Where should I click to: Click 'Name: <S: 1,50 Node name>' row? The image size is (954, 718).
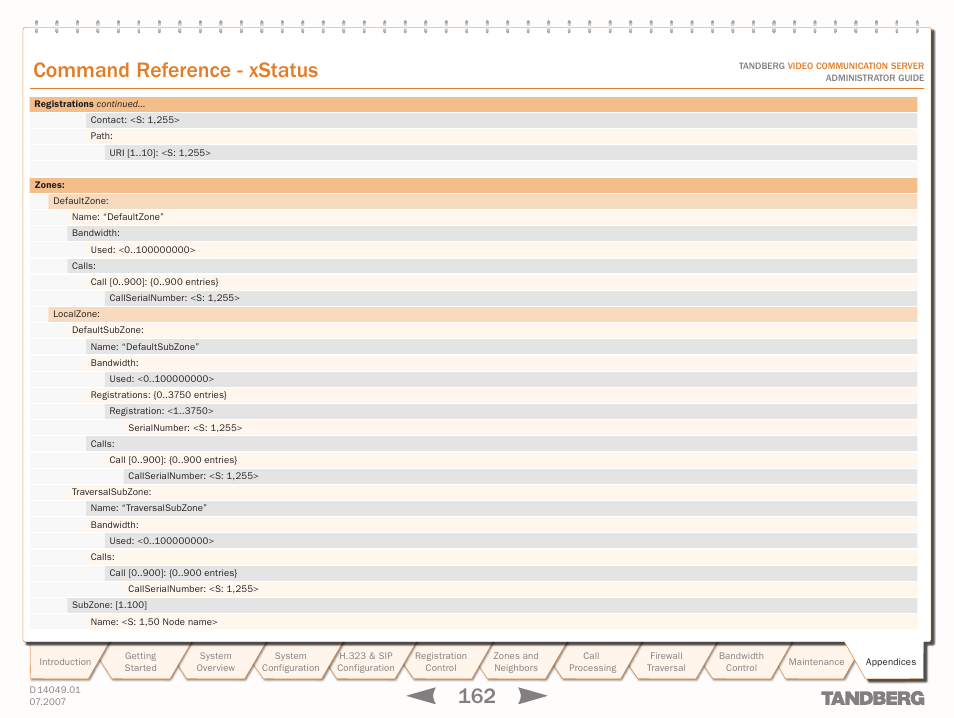501,622
